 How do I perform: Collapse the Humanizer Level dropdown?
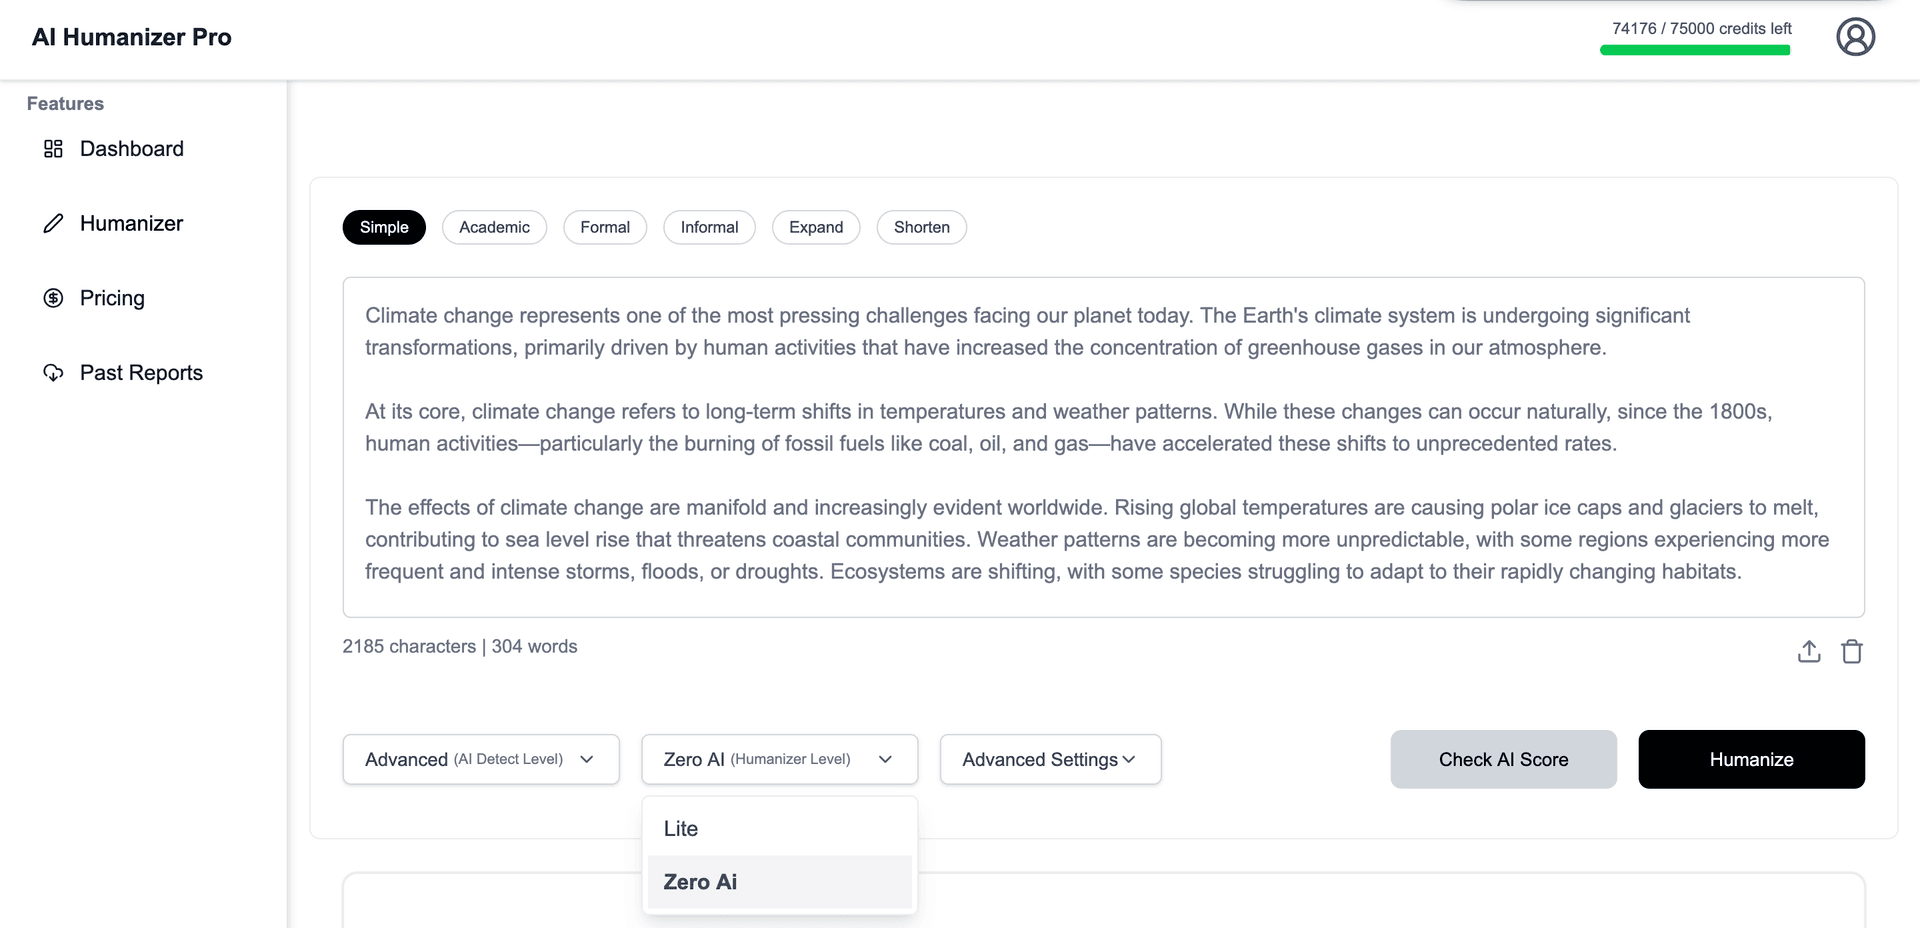point(779,760)
